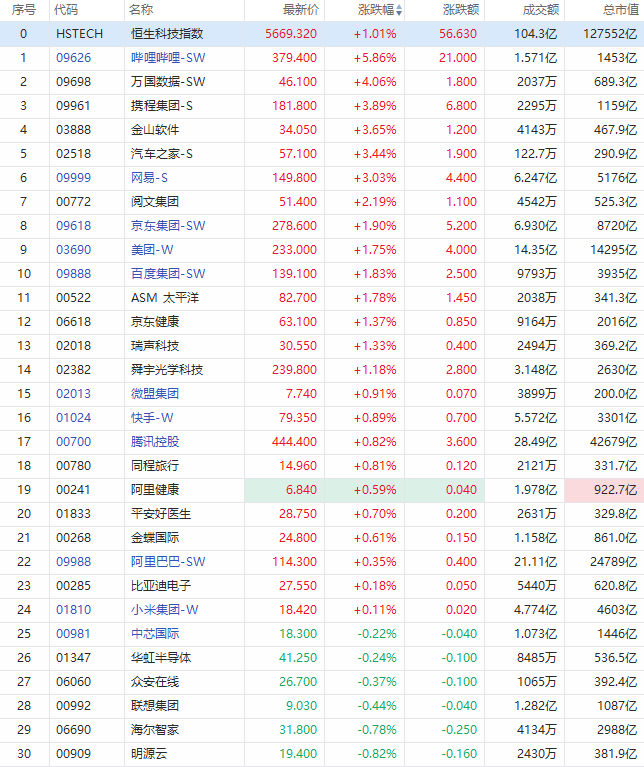Open stock link 百度集团-SW
This screenshot has width=644, height=767.
pos(168,273)
